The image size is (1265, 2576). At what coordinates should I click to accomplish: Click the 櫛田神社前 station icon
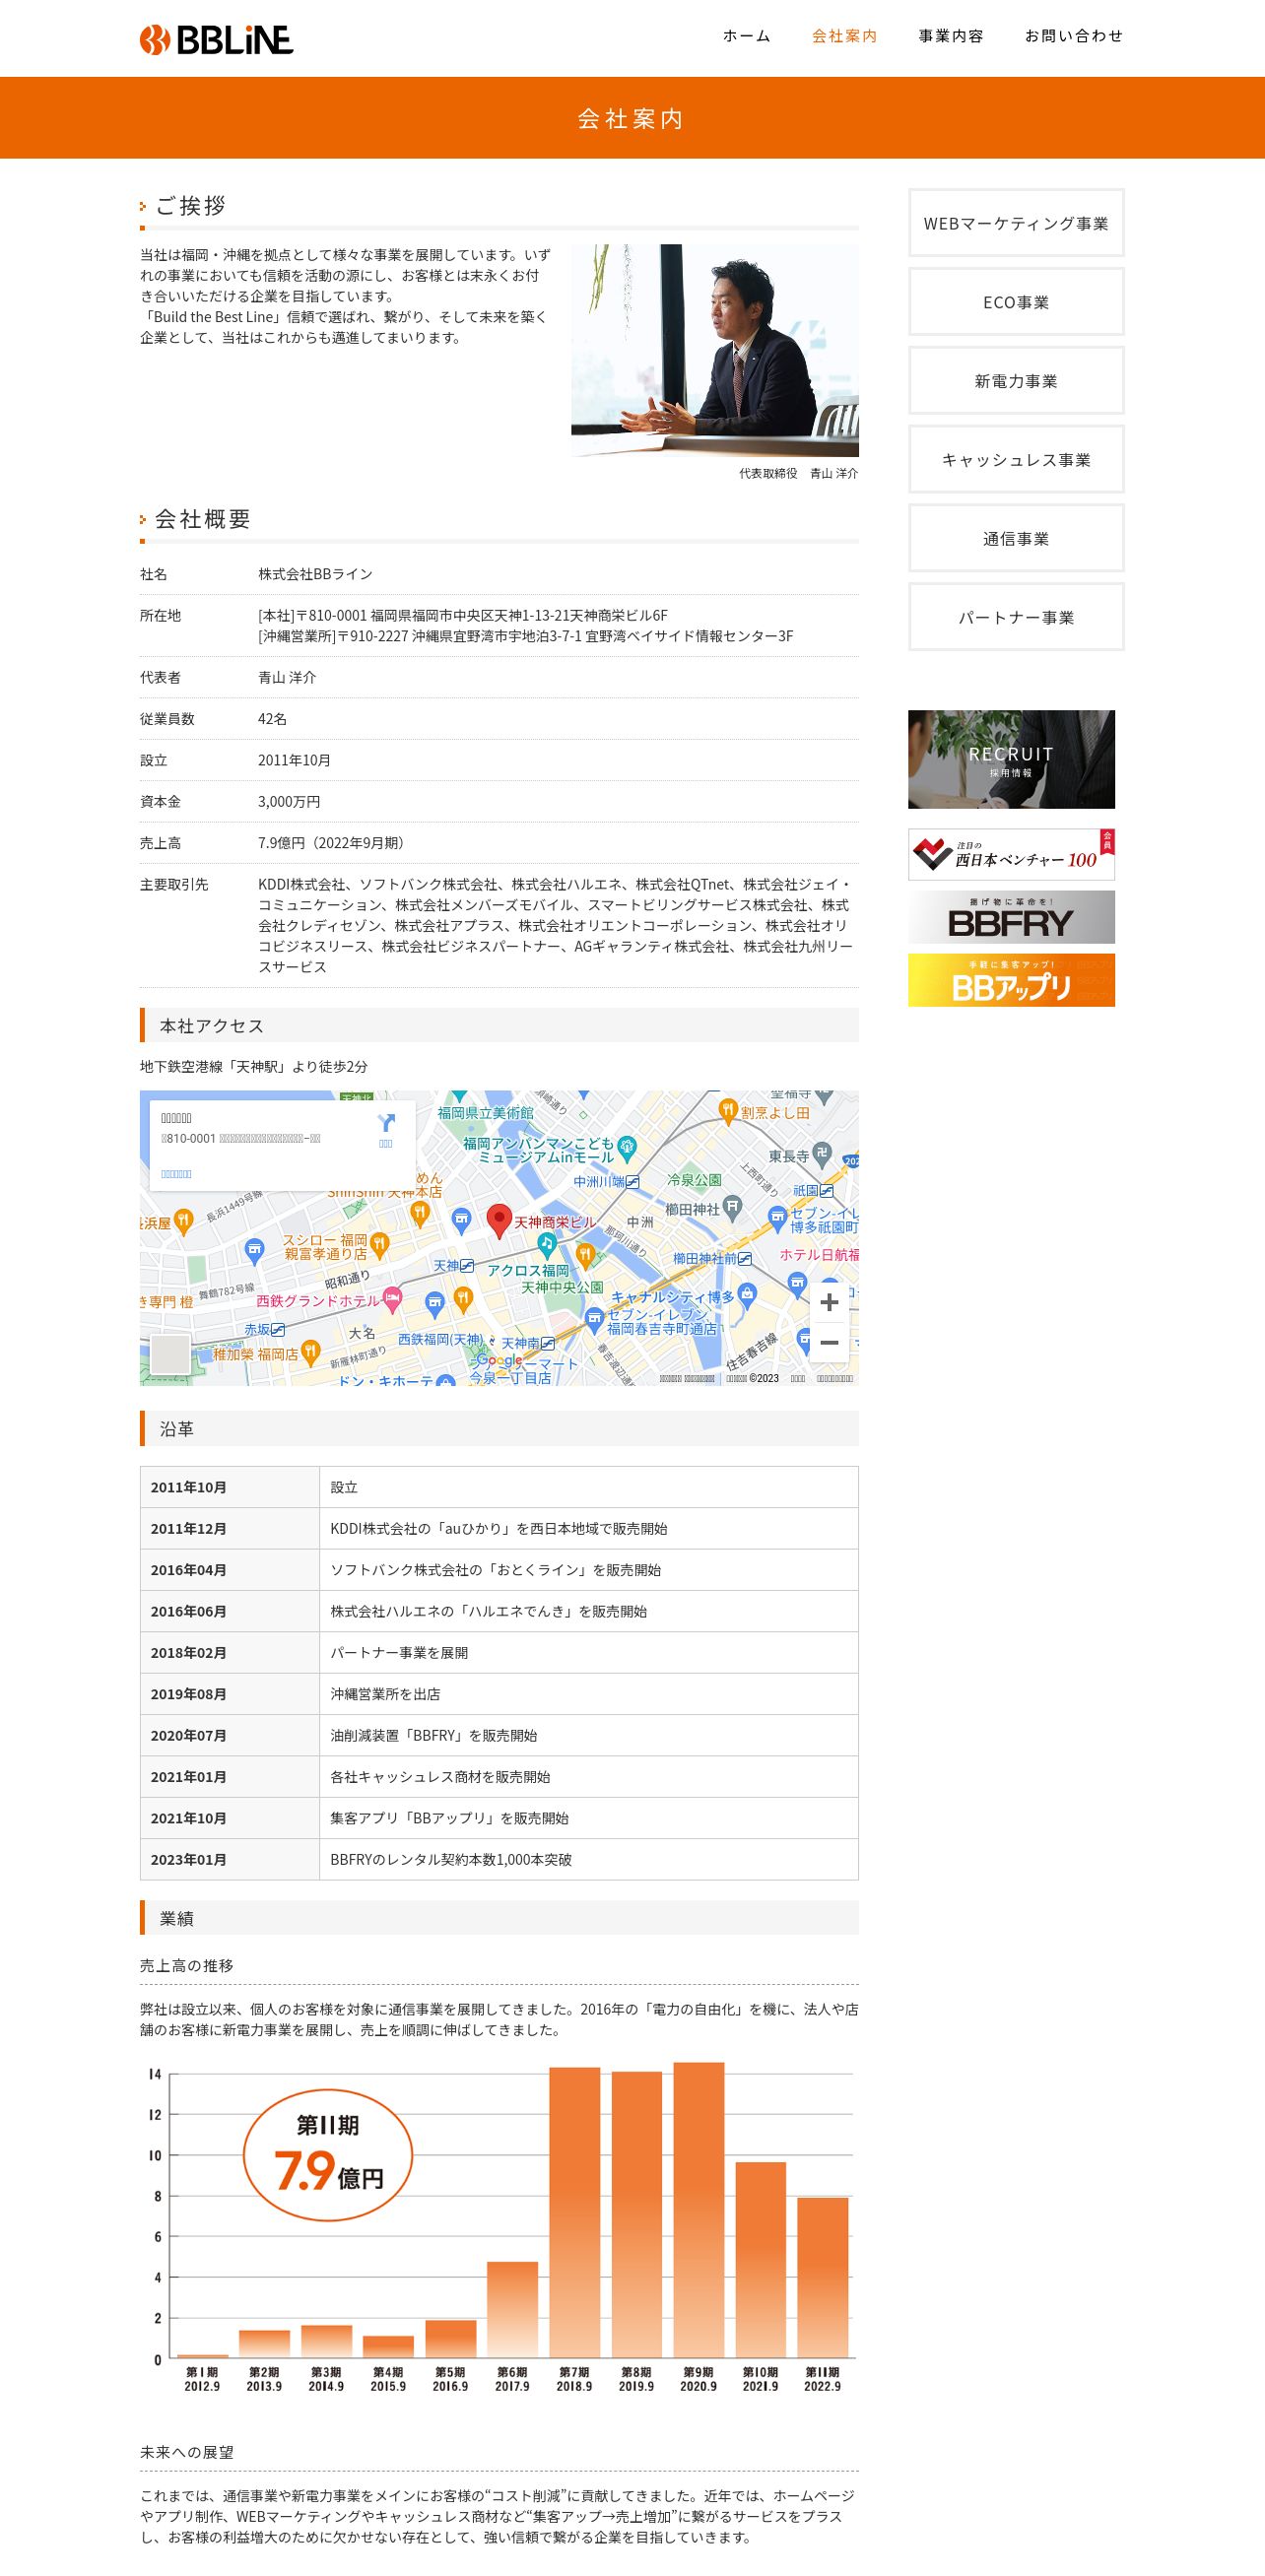tap(745, 1259)
